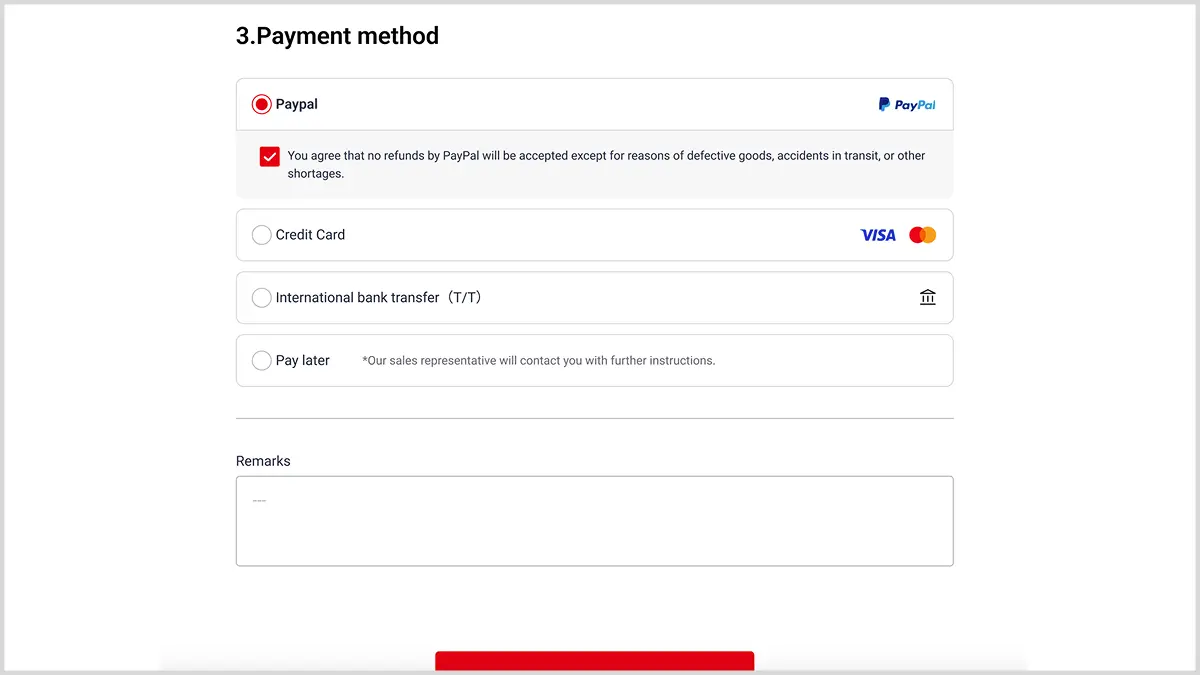Click the Mastercard logo icon
Image resolution: width=1200 pixels, height=675 pixels.
point(922,235)
